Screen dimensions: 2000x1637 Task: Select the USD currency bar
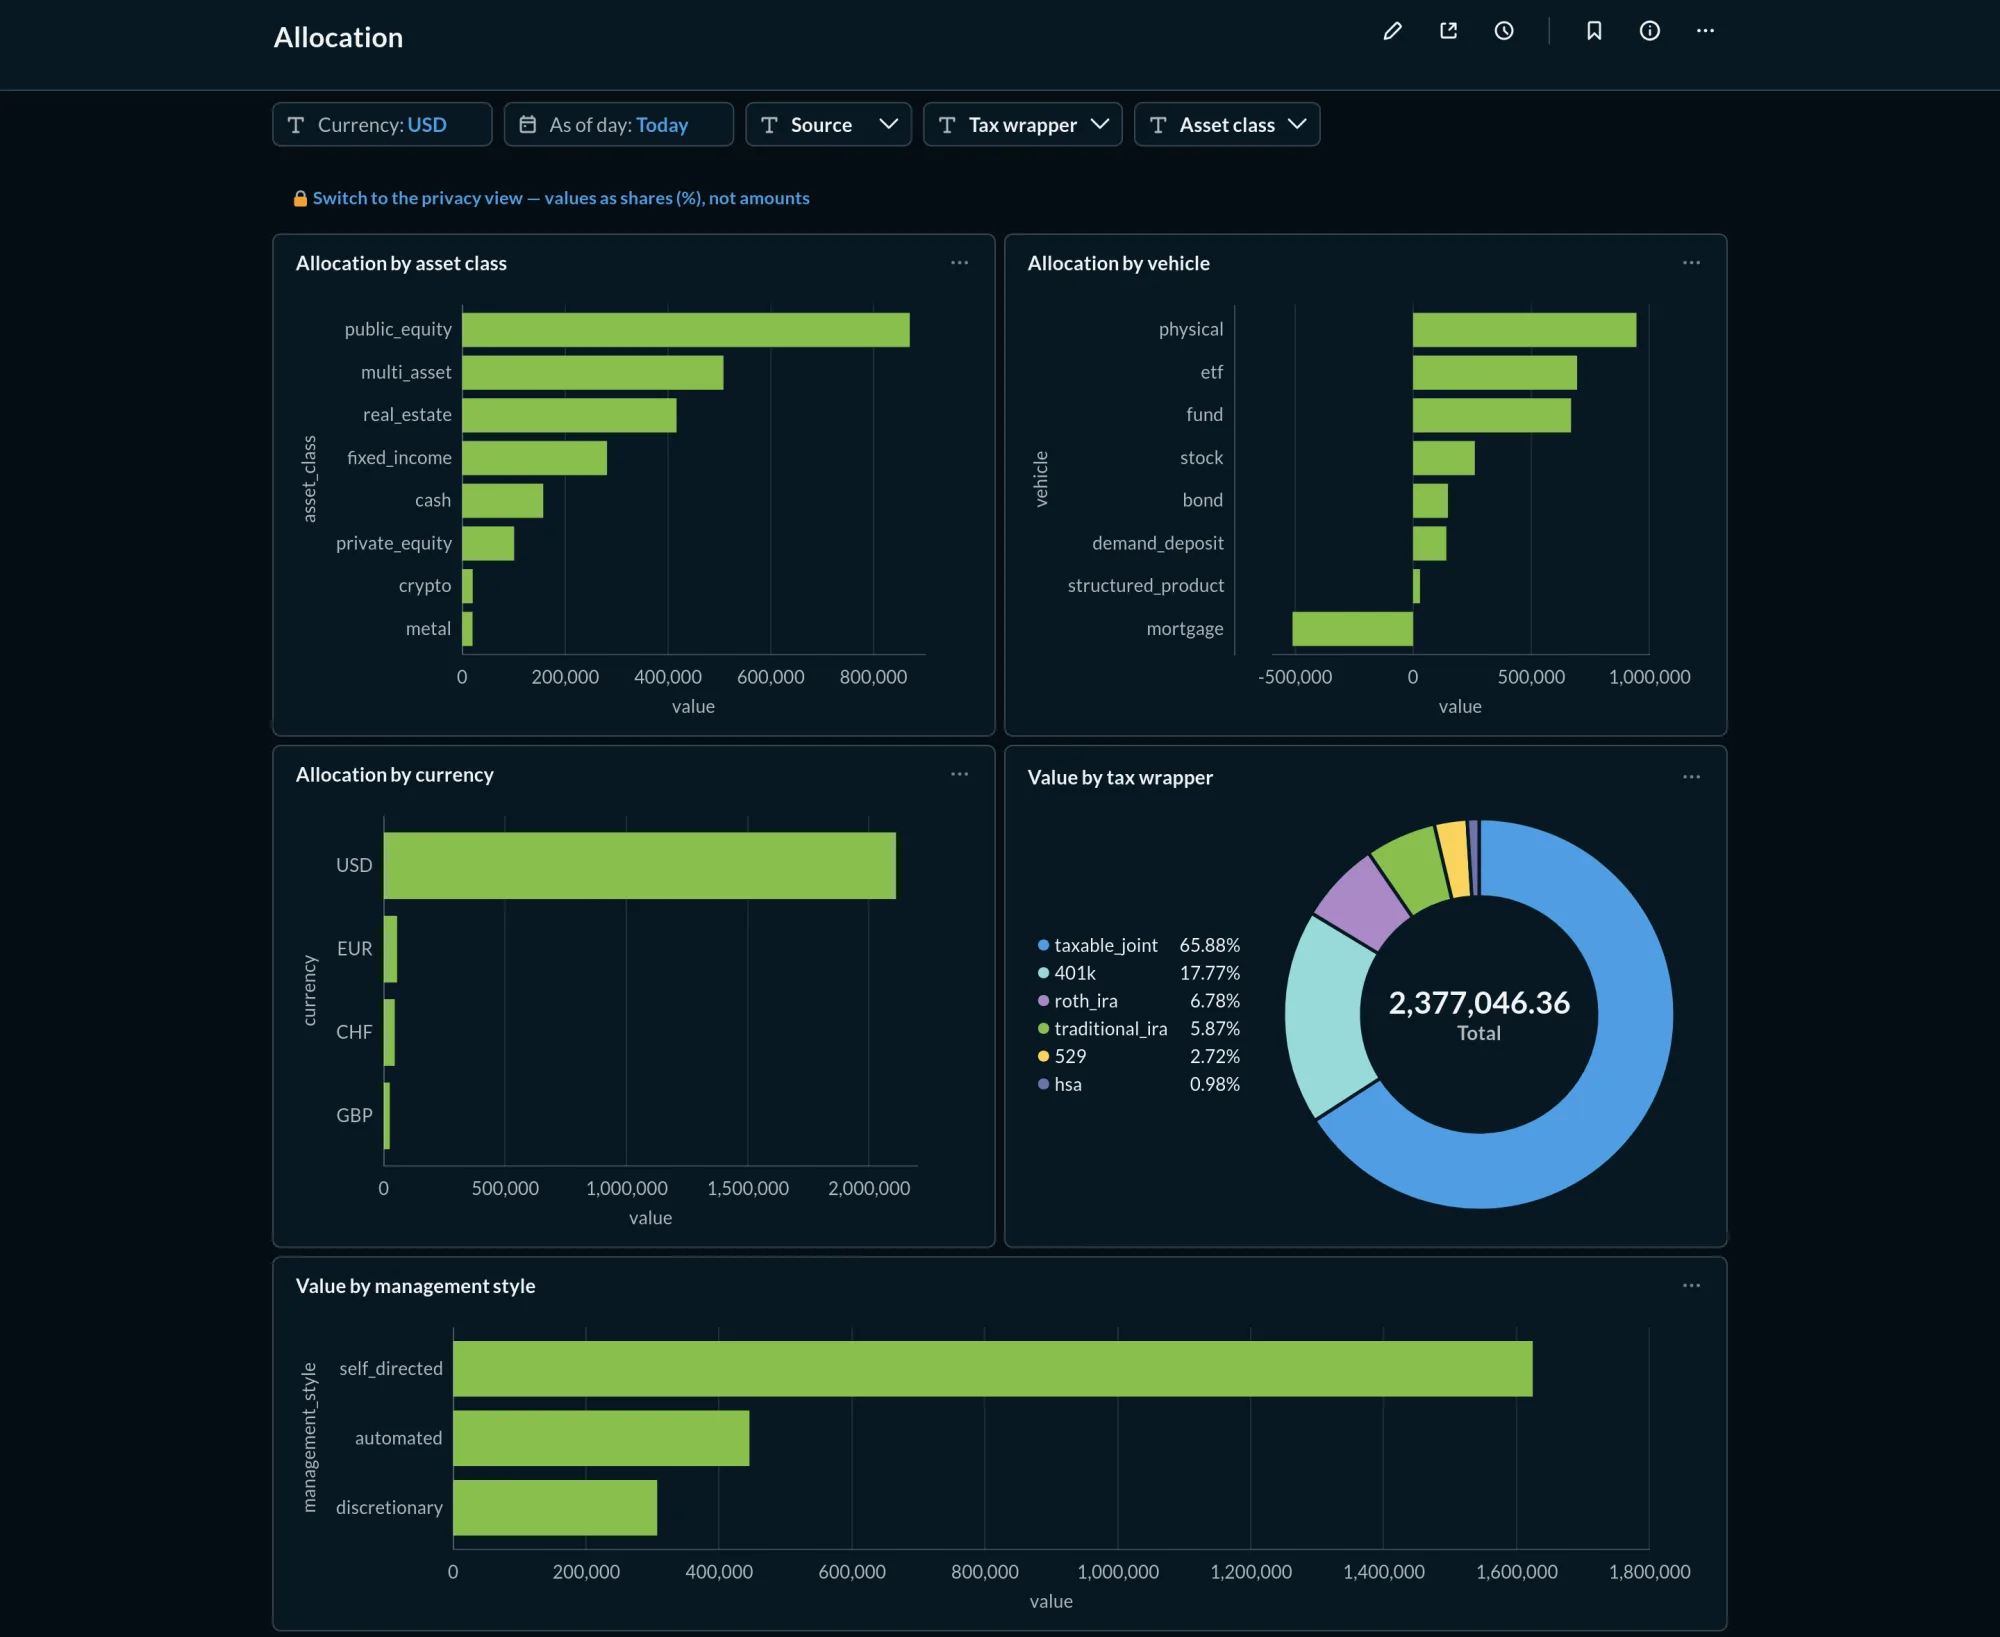640,866
